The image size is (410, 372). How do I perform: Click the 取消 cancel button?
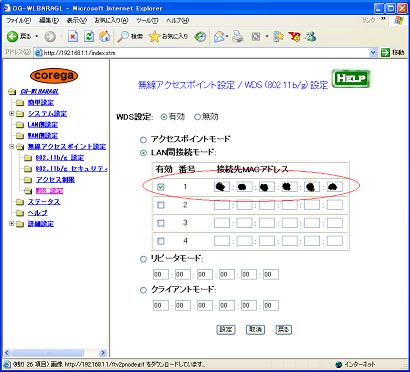click(x=255, y=330)
